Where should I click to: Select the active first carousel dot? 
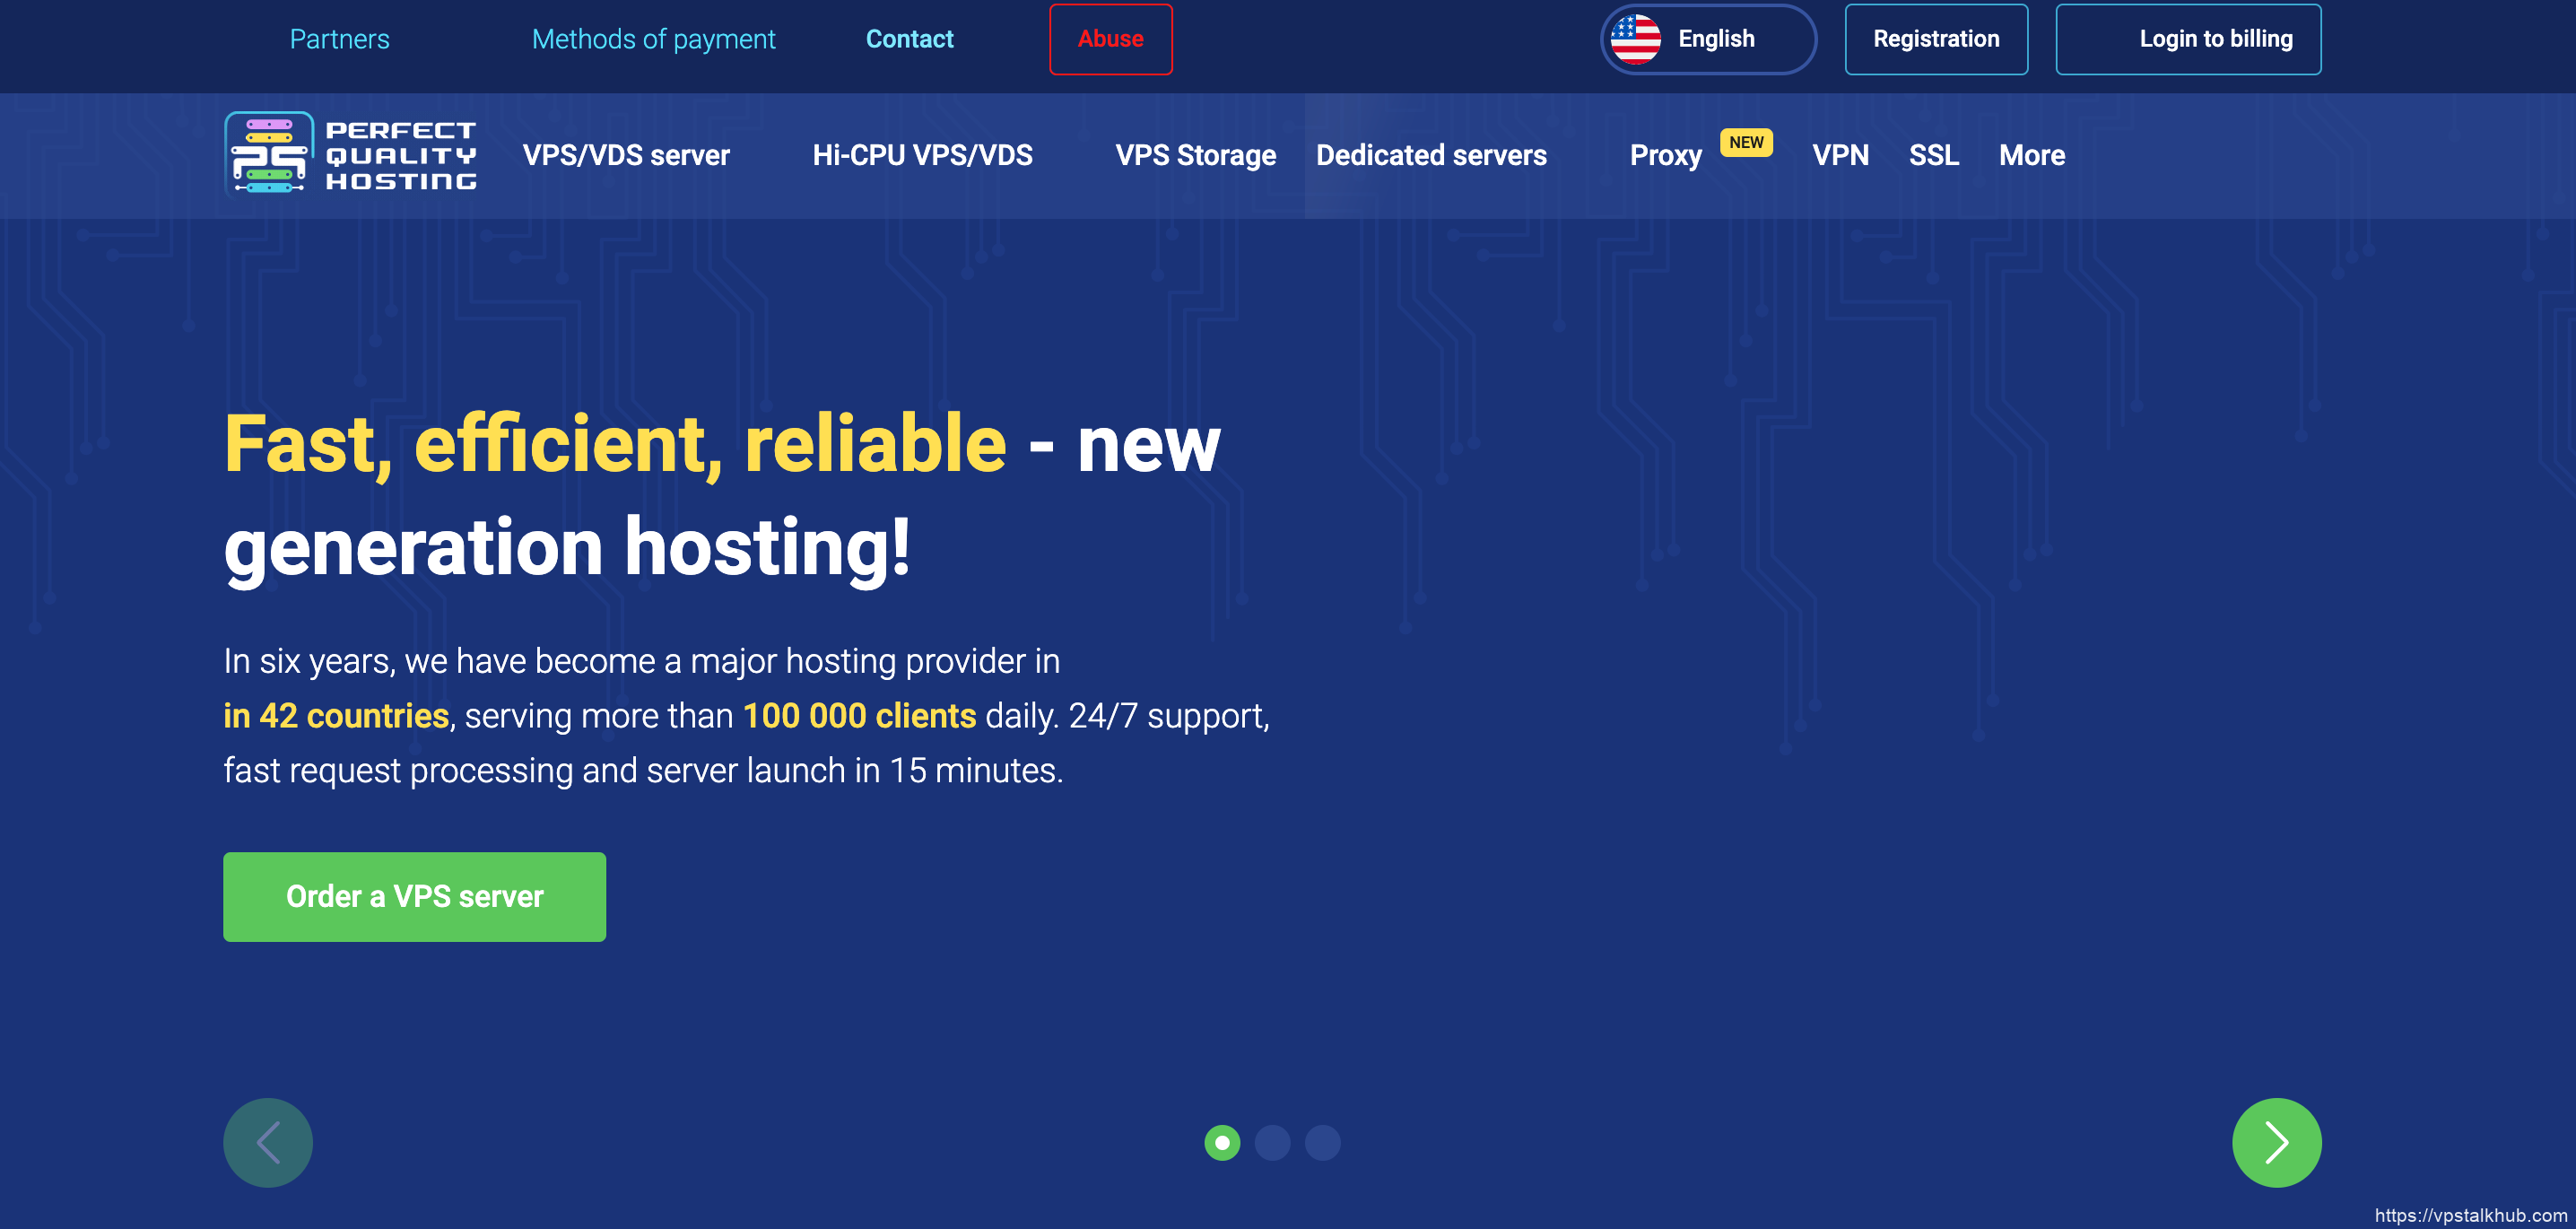tap(1222, 1140)
